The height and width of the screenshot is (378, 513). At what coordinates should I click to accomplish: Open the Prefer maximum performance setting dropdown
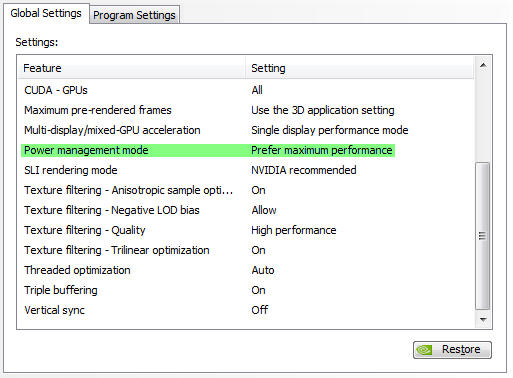322,150
